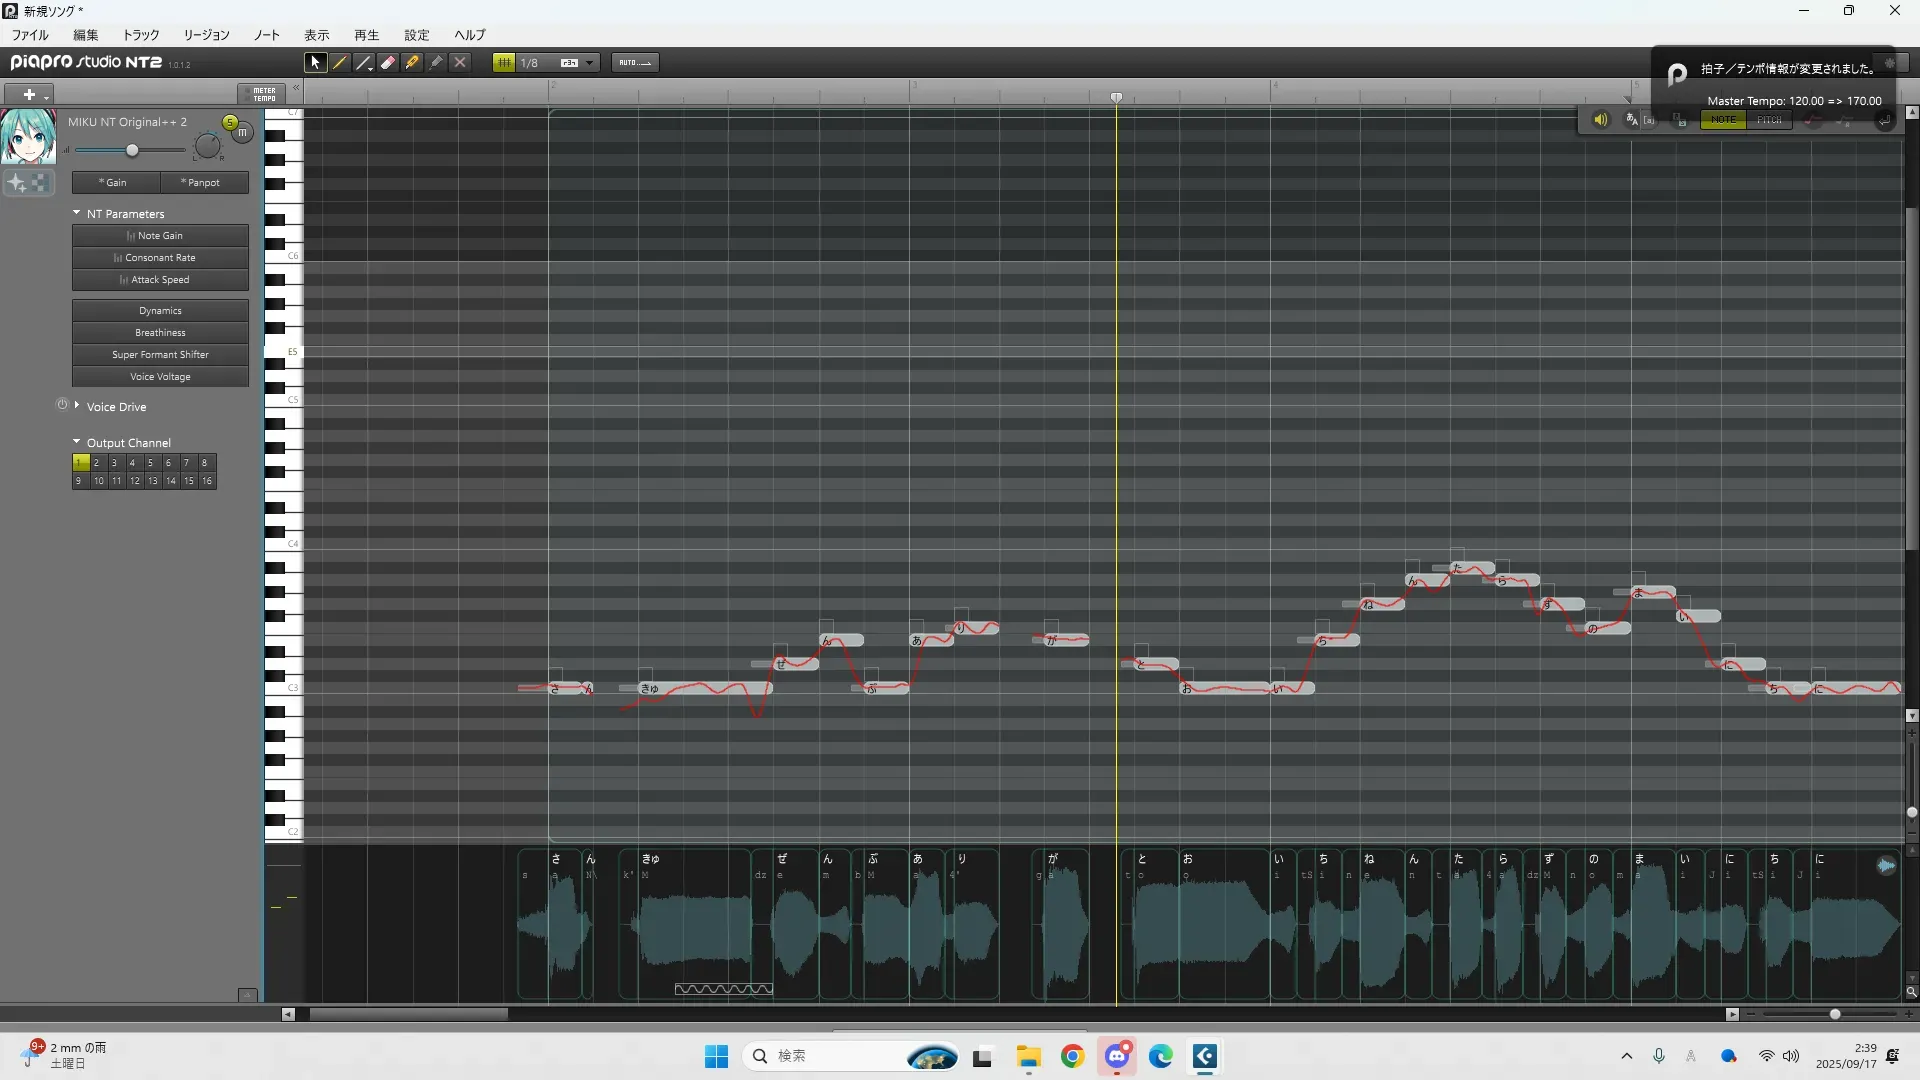This screenshot has height=1080, width=1920.
Task: Click the red X delete tool
Action: point(460,62)
